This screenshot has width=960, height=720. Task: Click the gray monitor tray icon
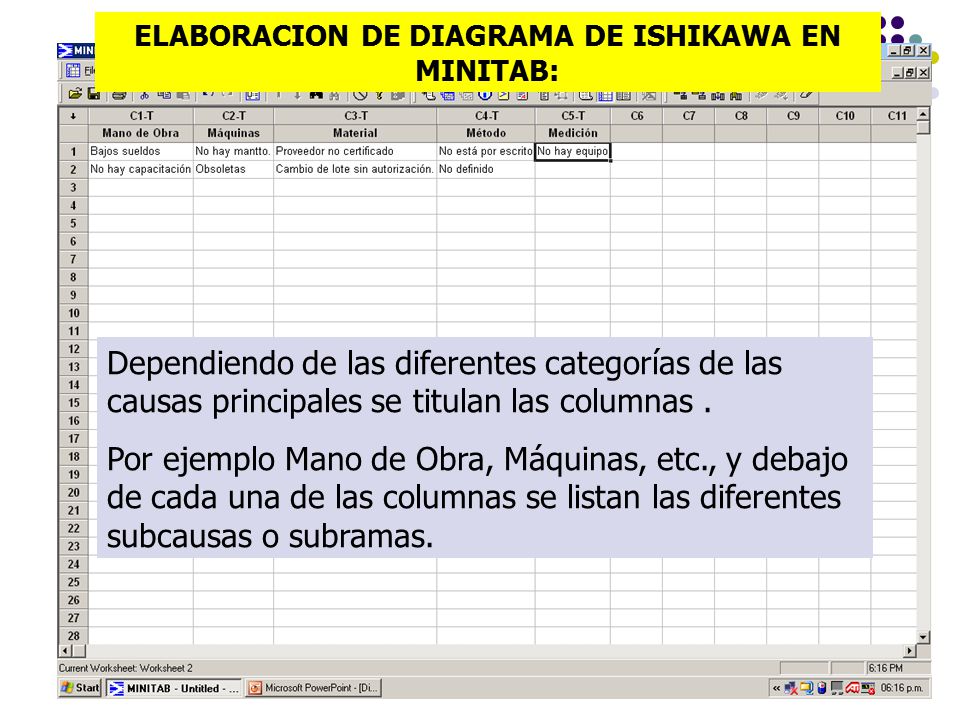pyautogui.click(x=837, y=688)
